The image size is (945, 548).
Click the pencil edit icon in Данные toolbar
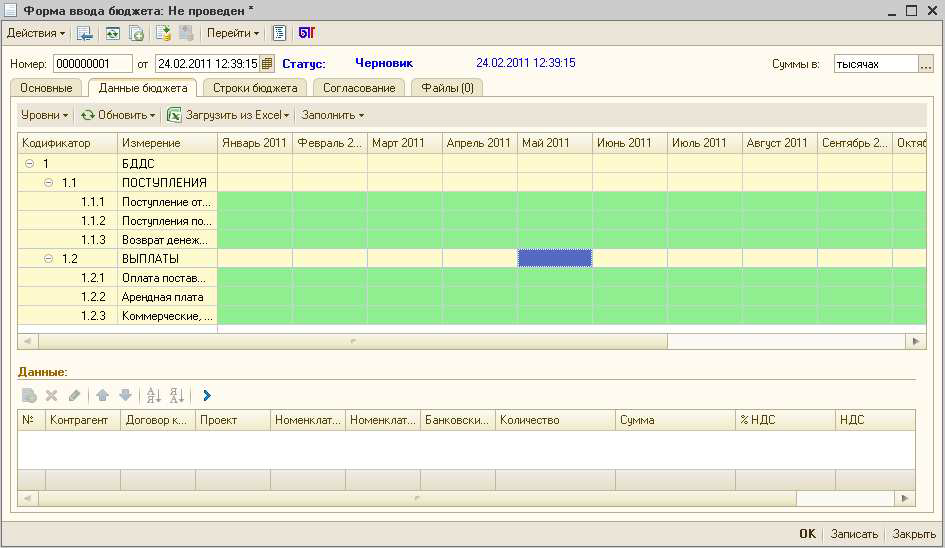coord(74,396)
